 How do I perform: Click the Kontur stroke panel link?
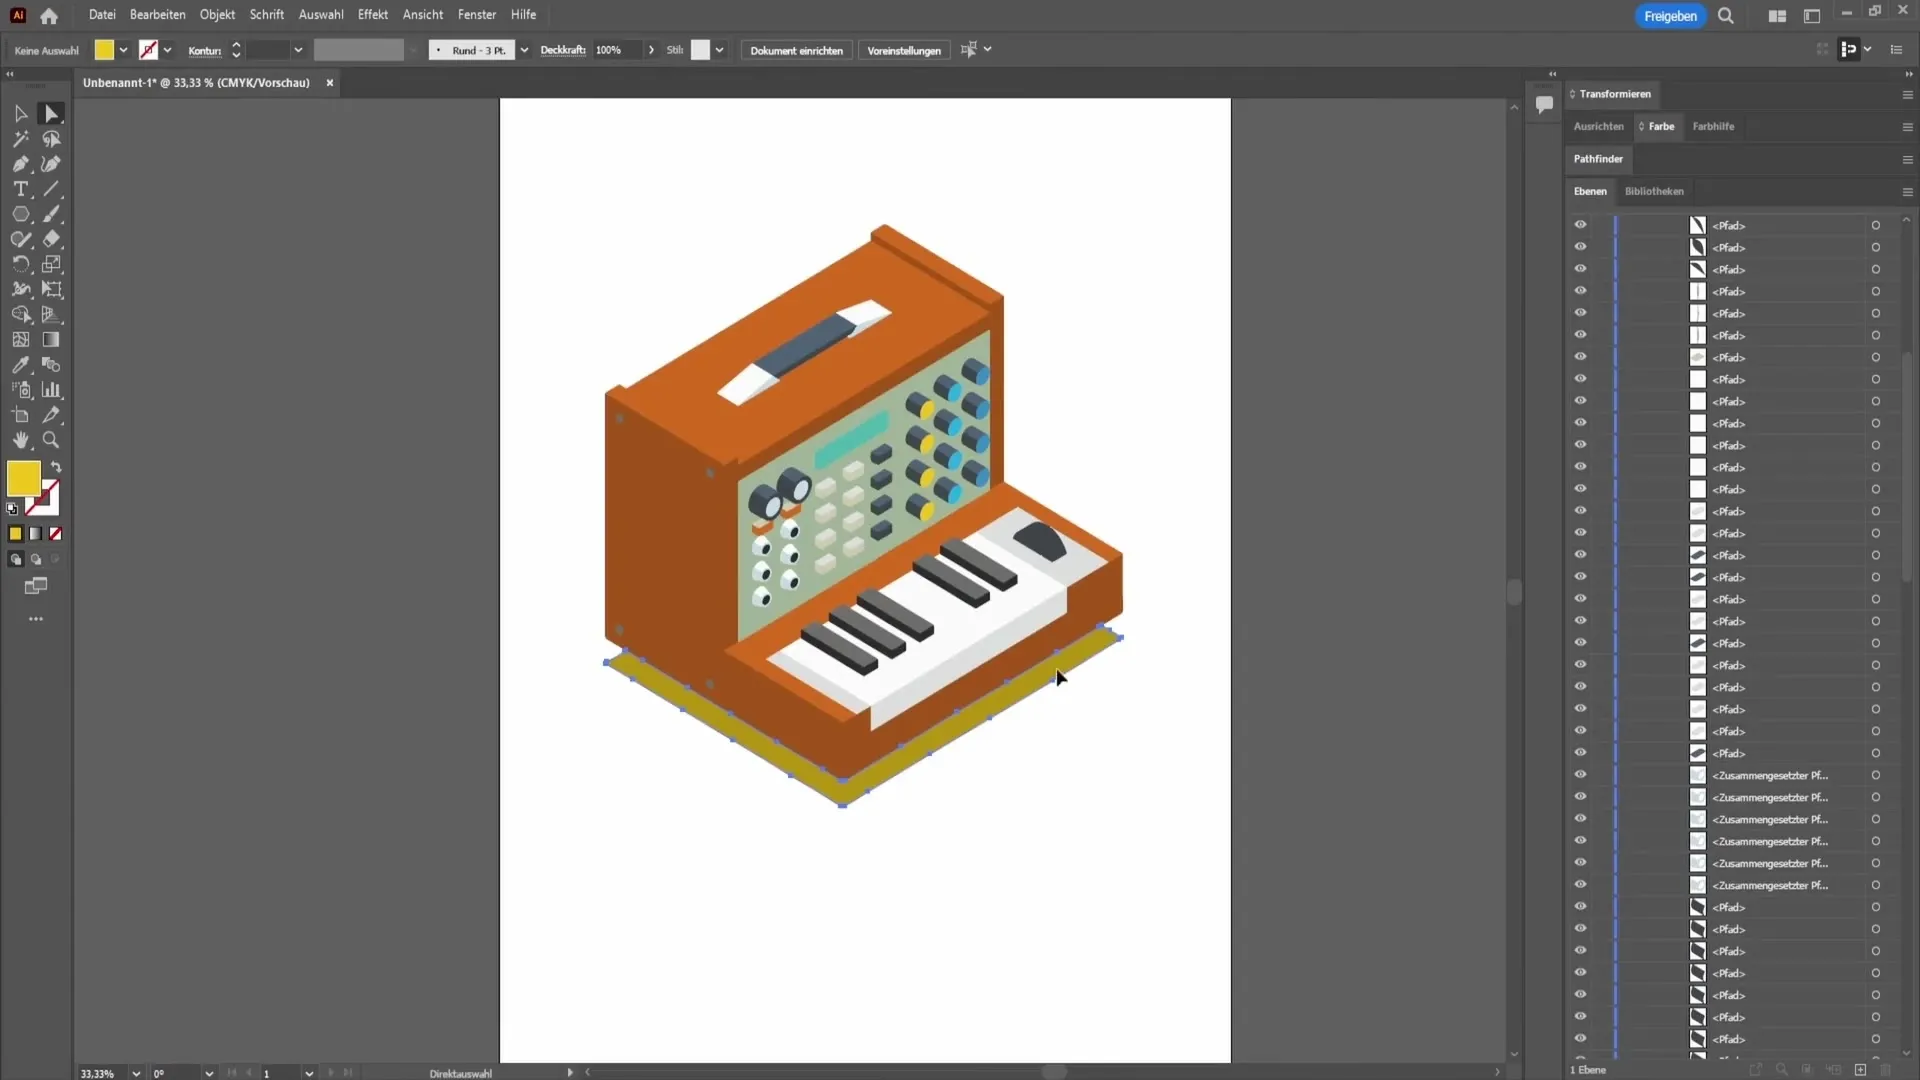click(x=205, y=50)
